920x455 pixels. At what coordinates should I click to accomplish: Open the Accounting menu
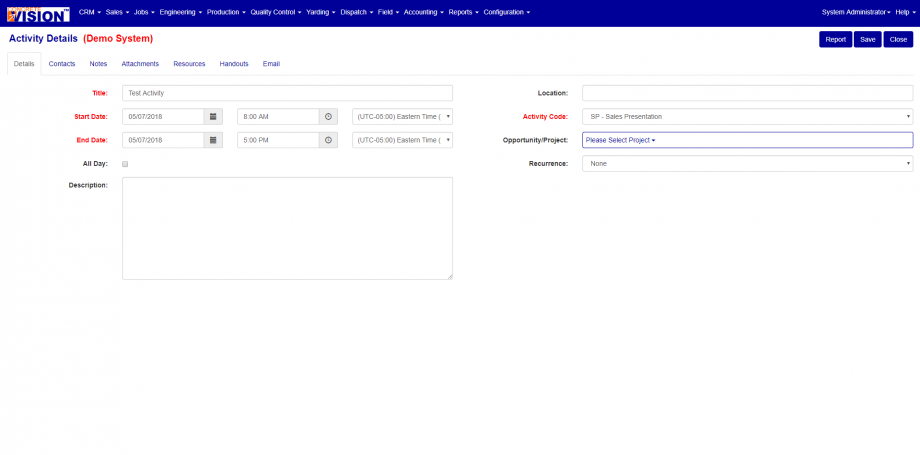[424, 12]
